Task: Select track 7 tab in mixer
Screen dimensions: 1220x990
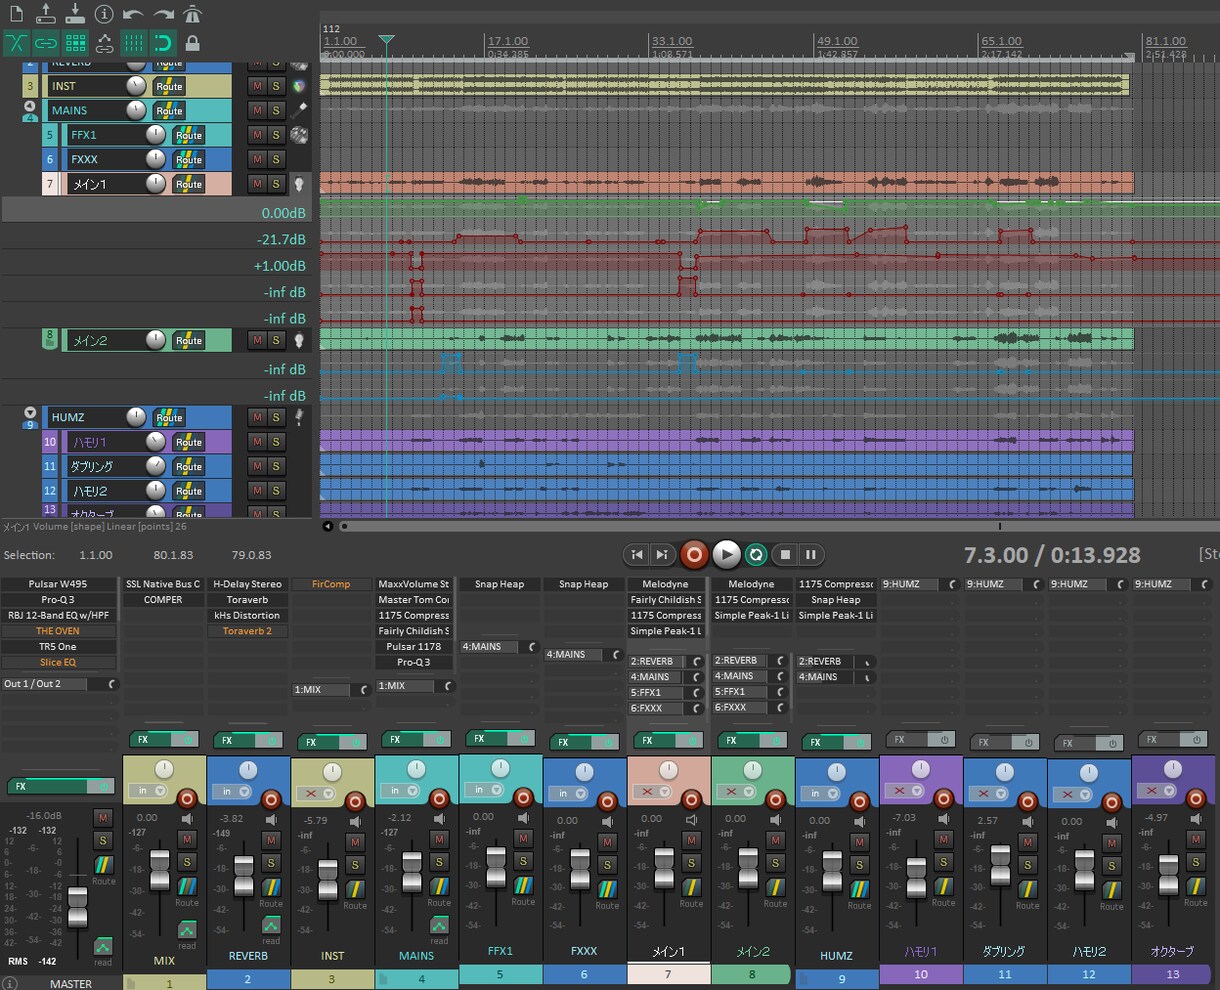Action: [x=668, y=974]
